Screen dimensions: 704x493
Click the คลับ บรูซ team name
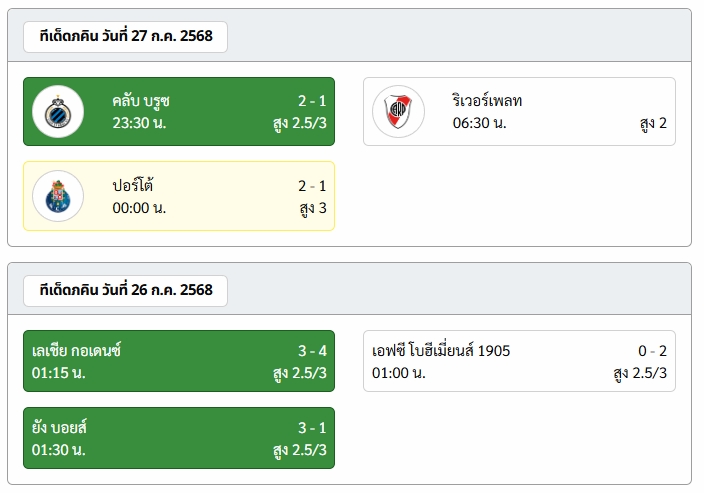point(141,101)
